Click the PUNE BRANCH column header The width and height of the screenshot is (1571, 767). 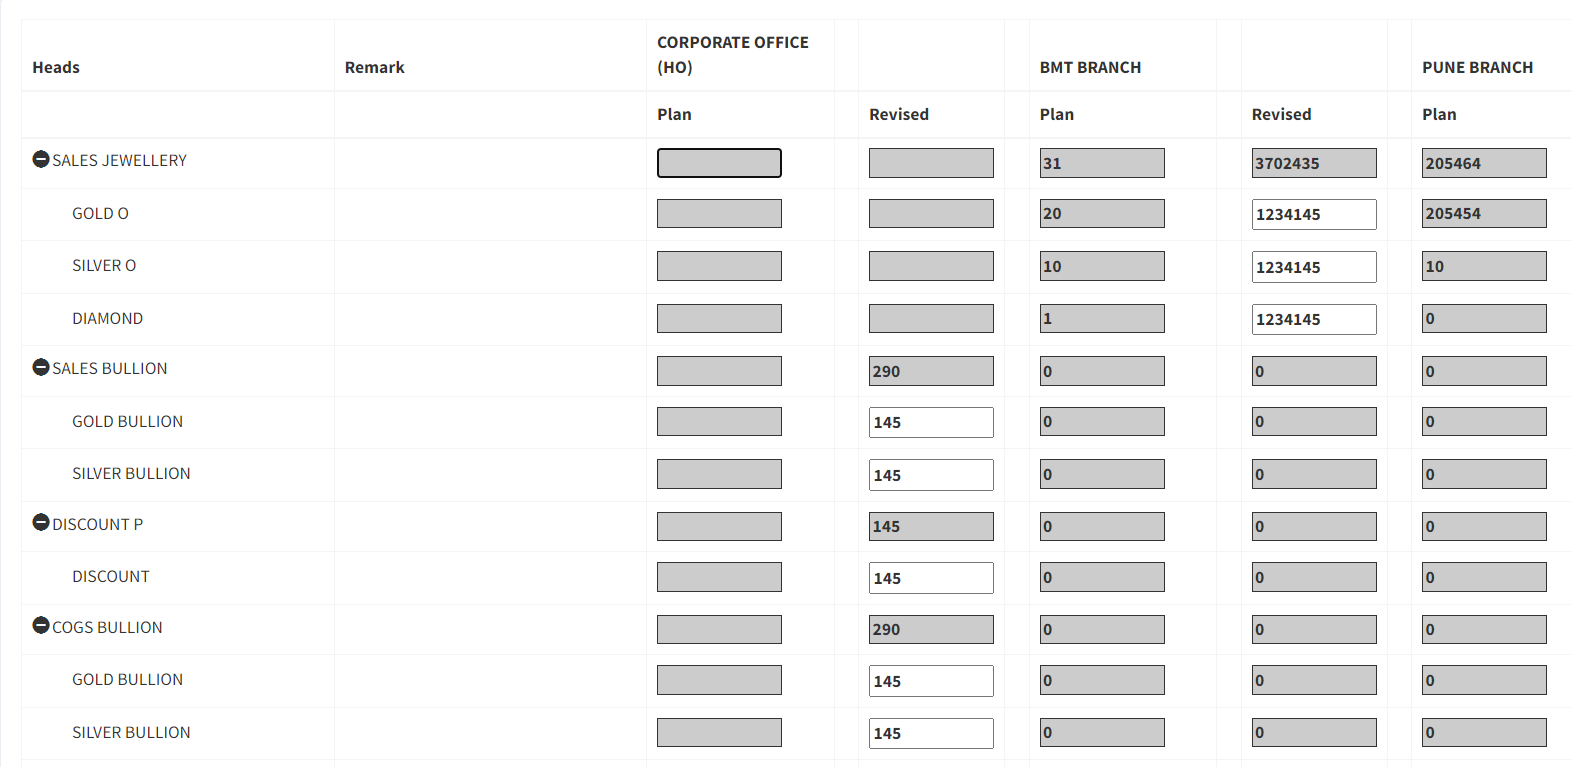tap(1477, 67)
